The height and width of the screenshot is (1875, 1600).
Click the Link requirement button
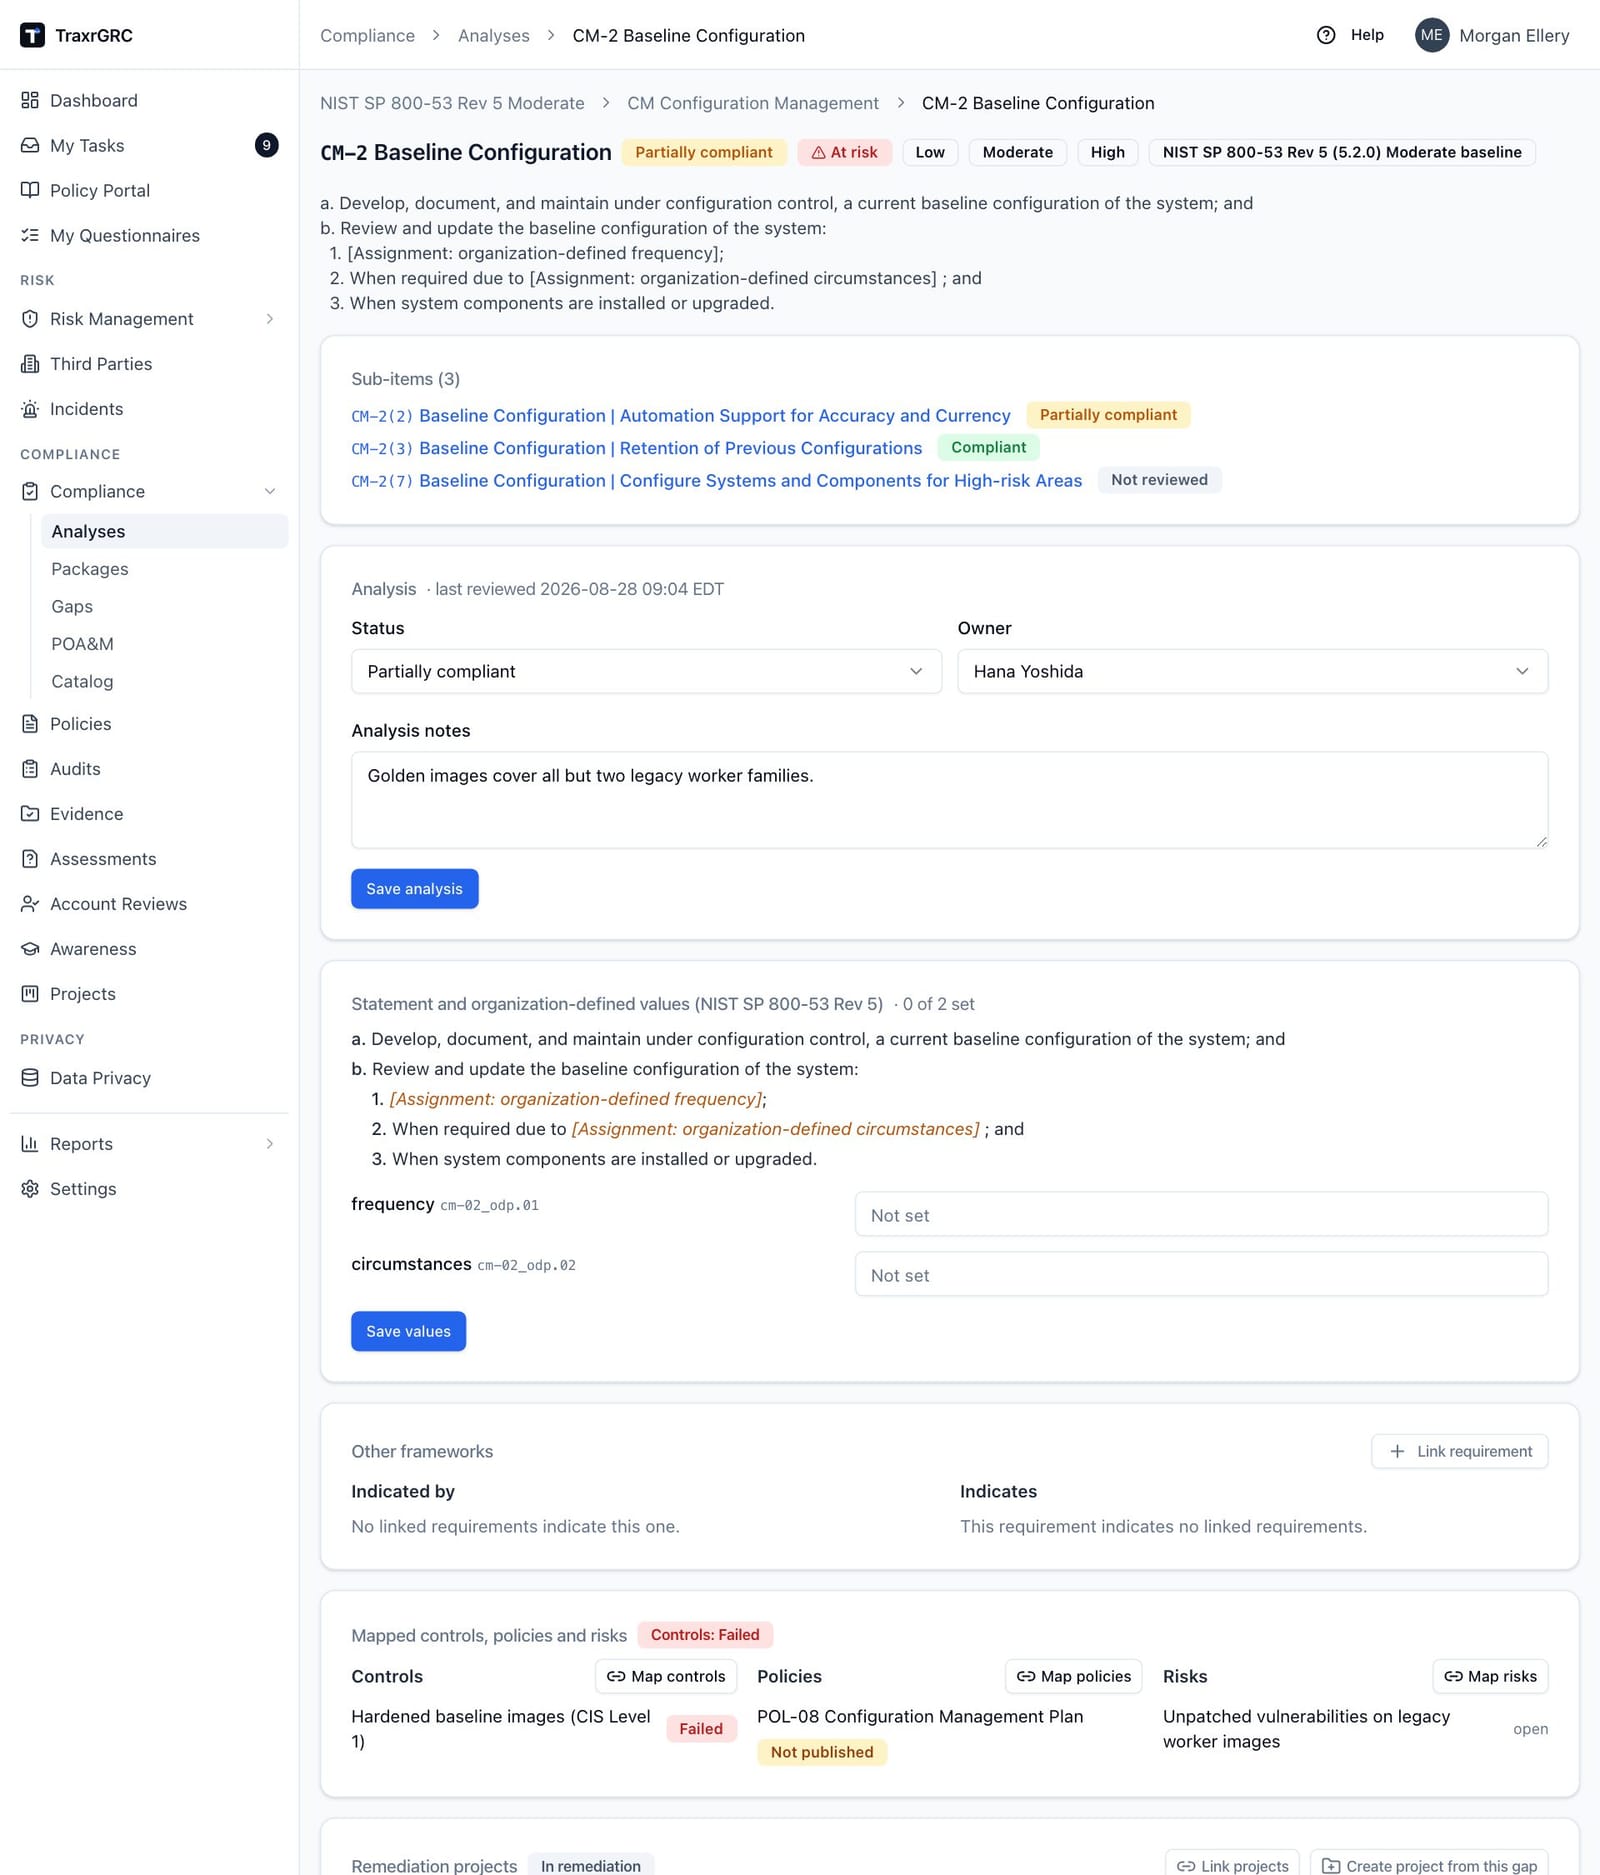1459,1451
